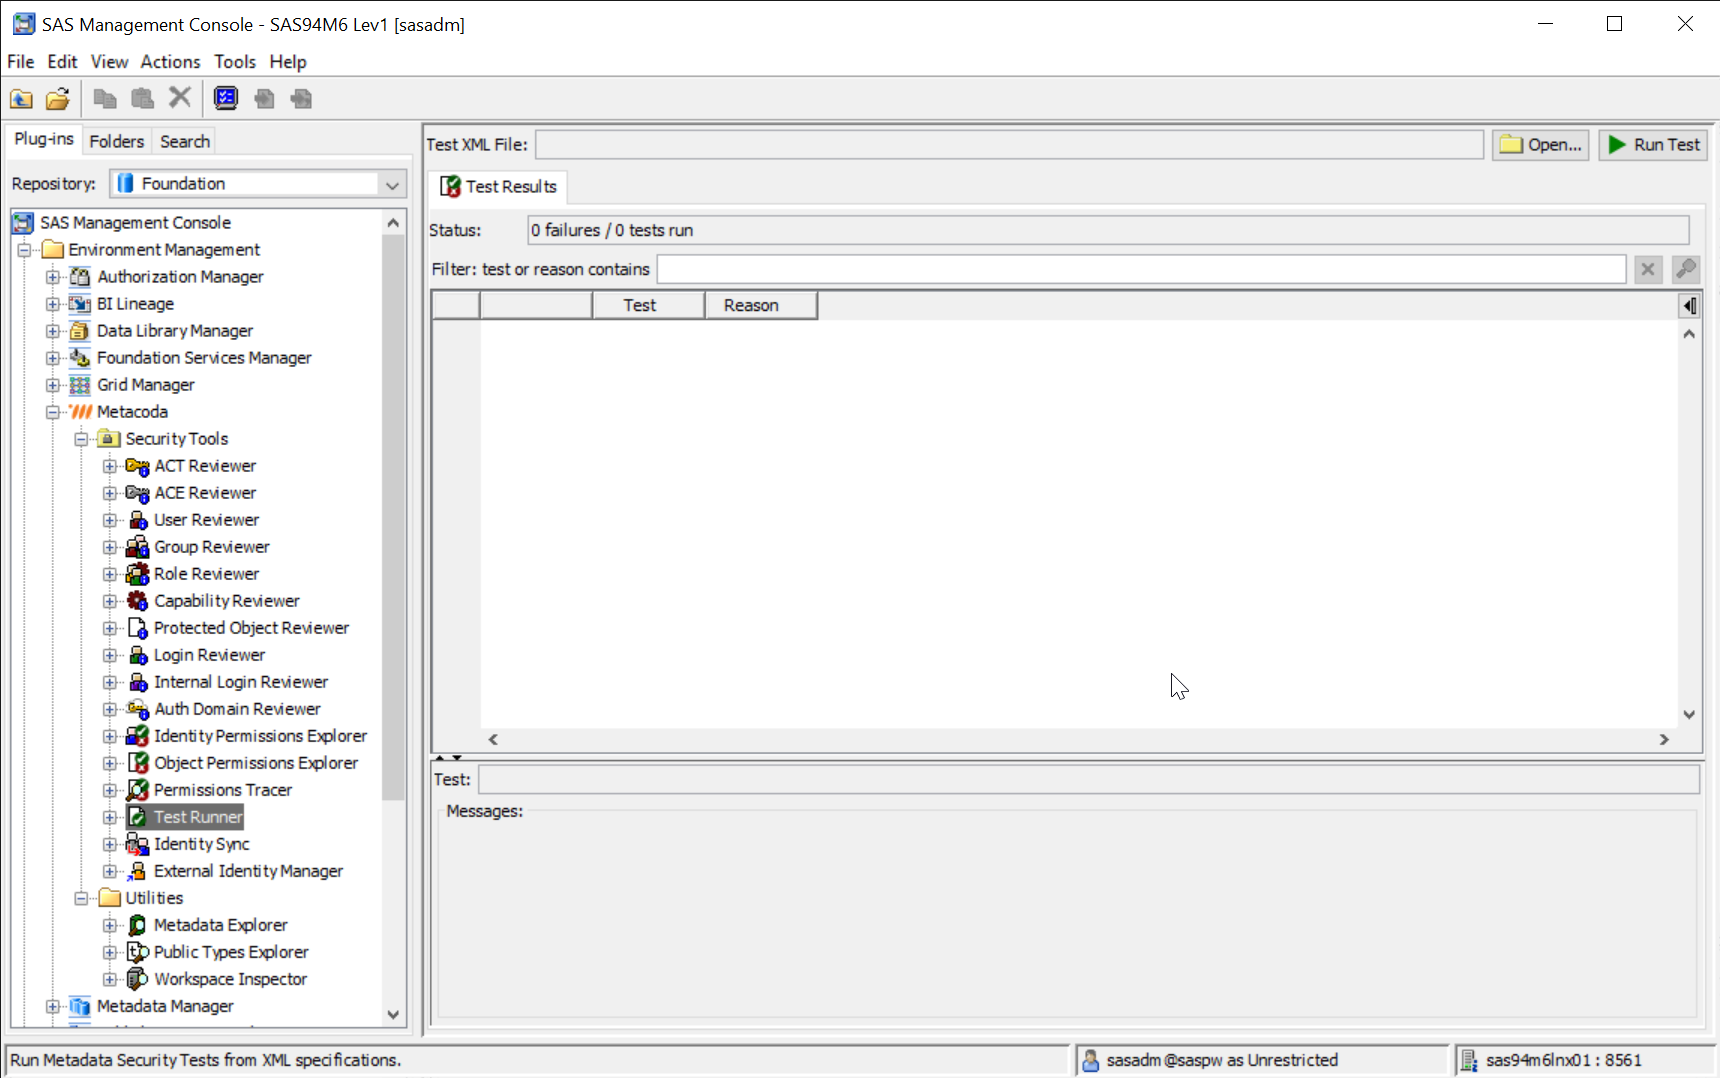Toggle the results column panel arrow
Screen dimensions: 1720x1078
point(1689,306)
